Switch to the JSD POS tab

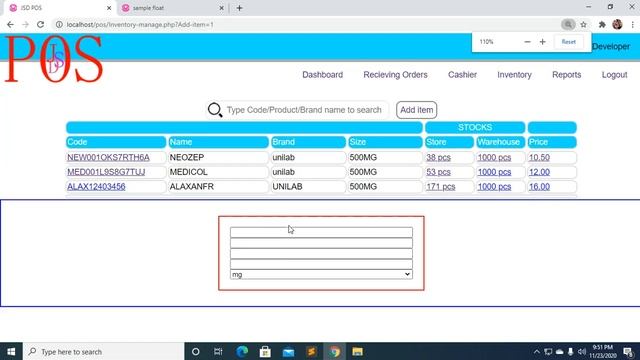coord(59,8)
